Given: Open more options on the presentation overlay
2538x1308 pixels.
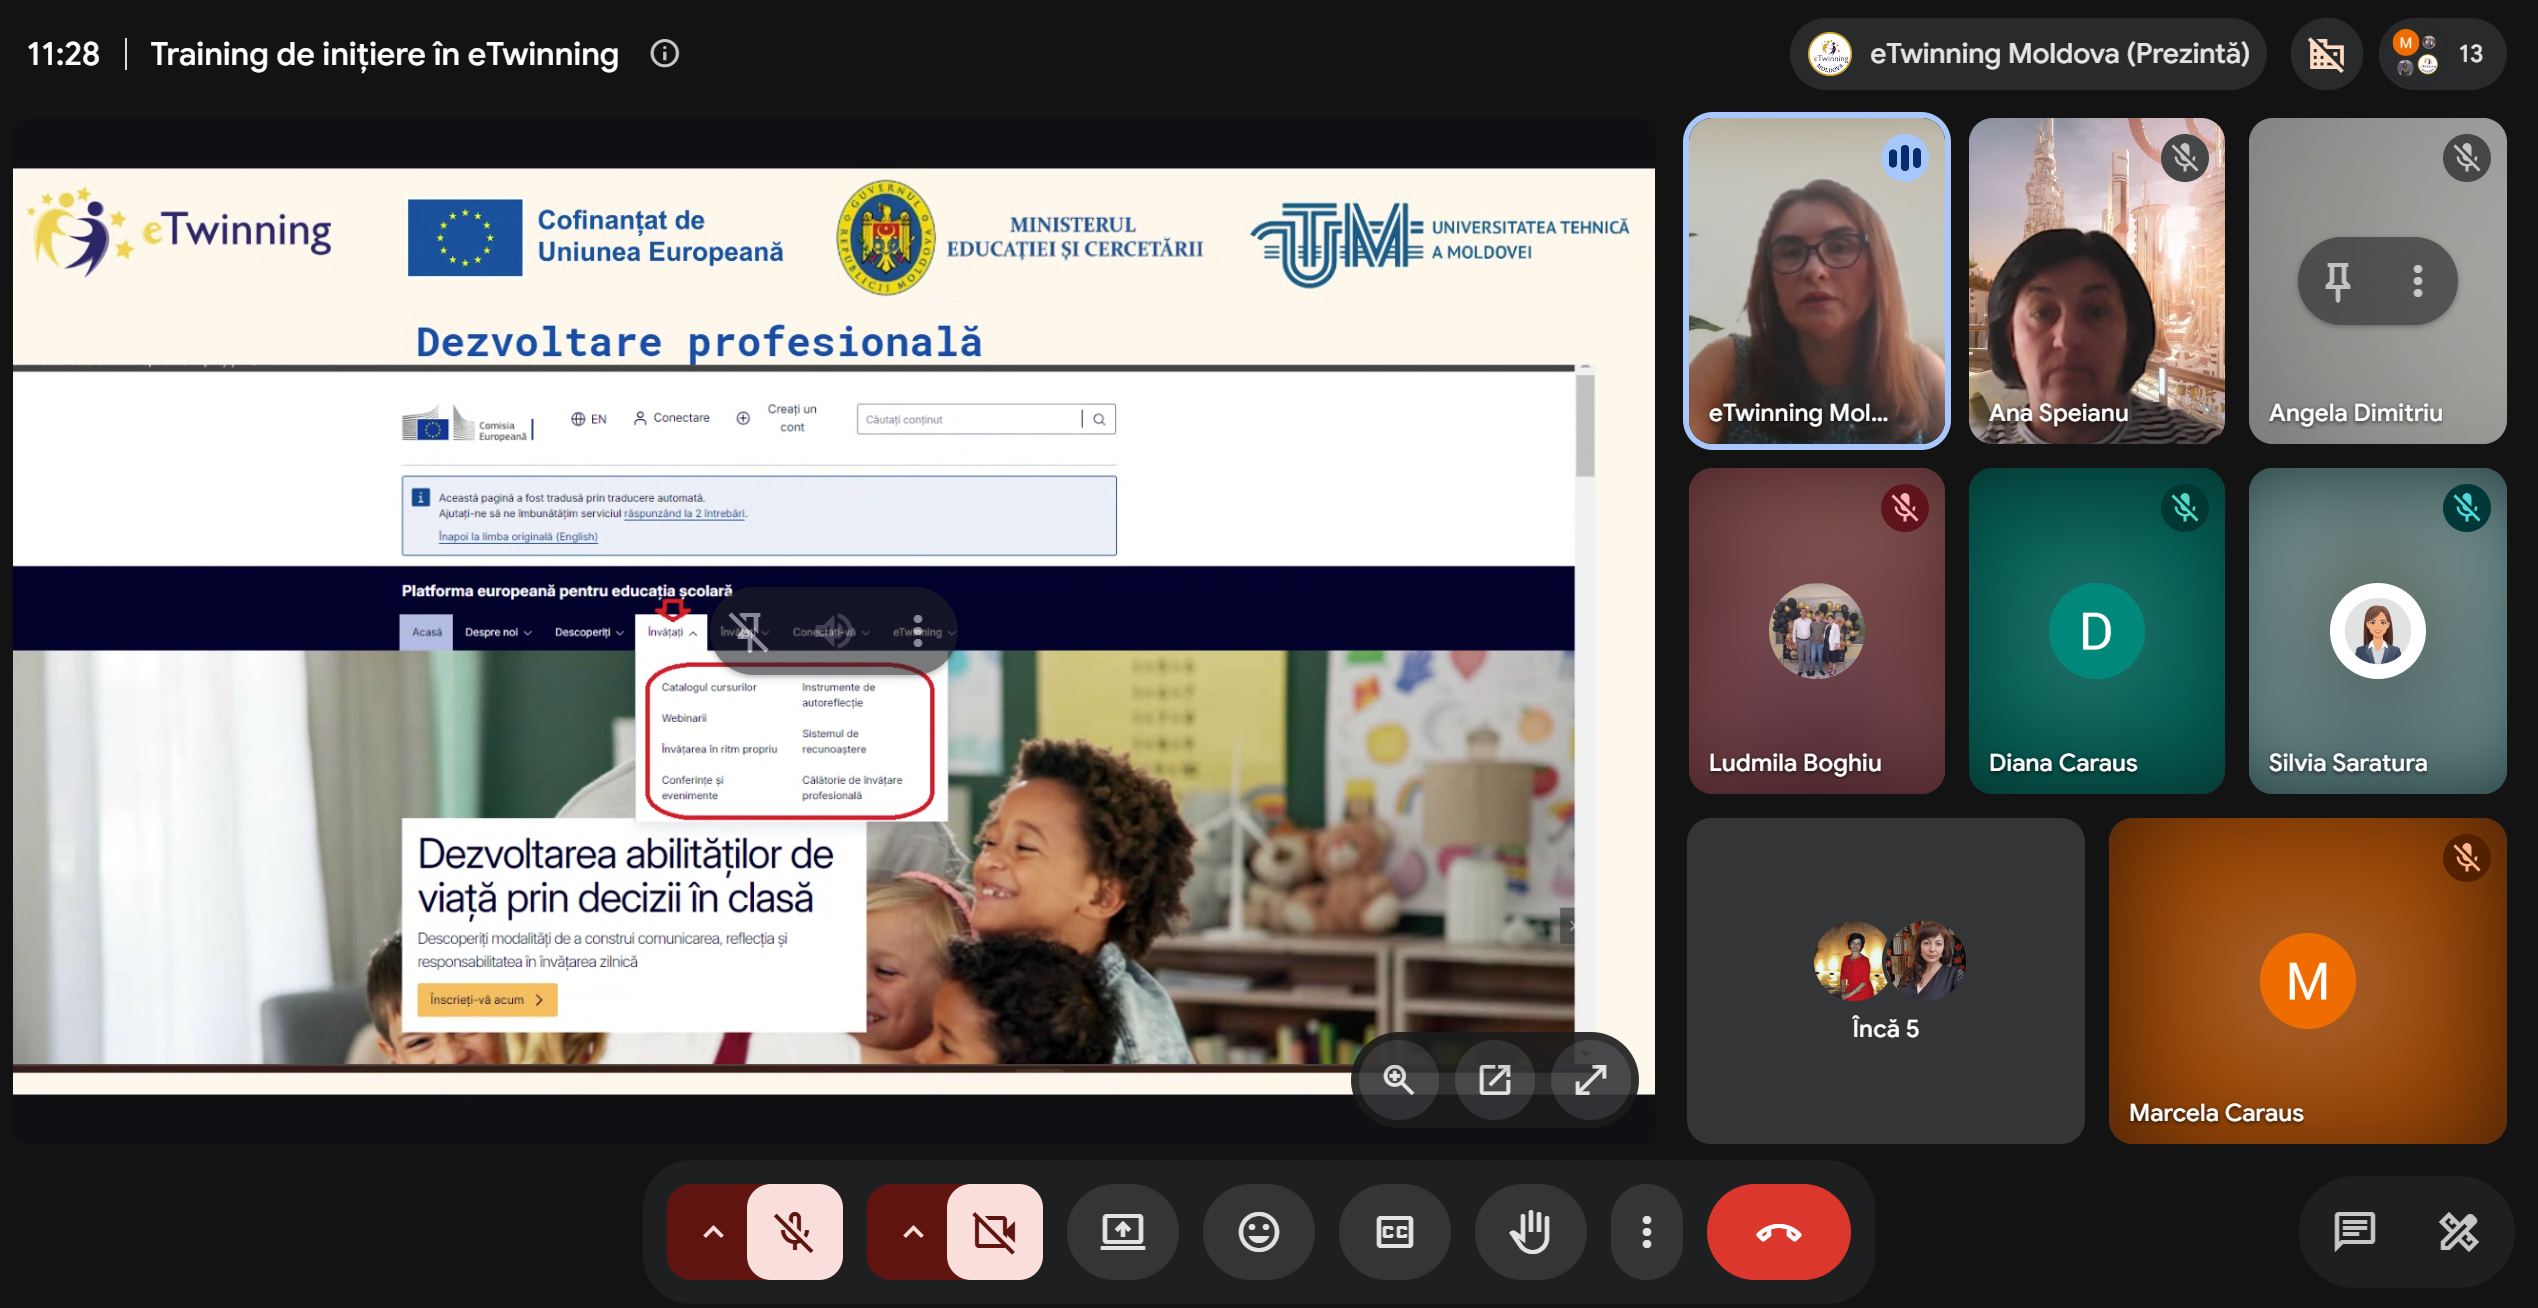Looking at the screenshot, I should click(918, 631).
